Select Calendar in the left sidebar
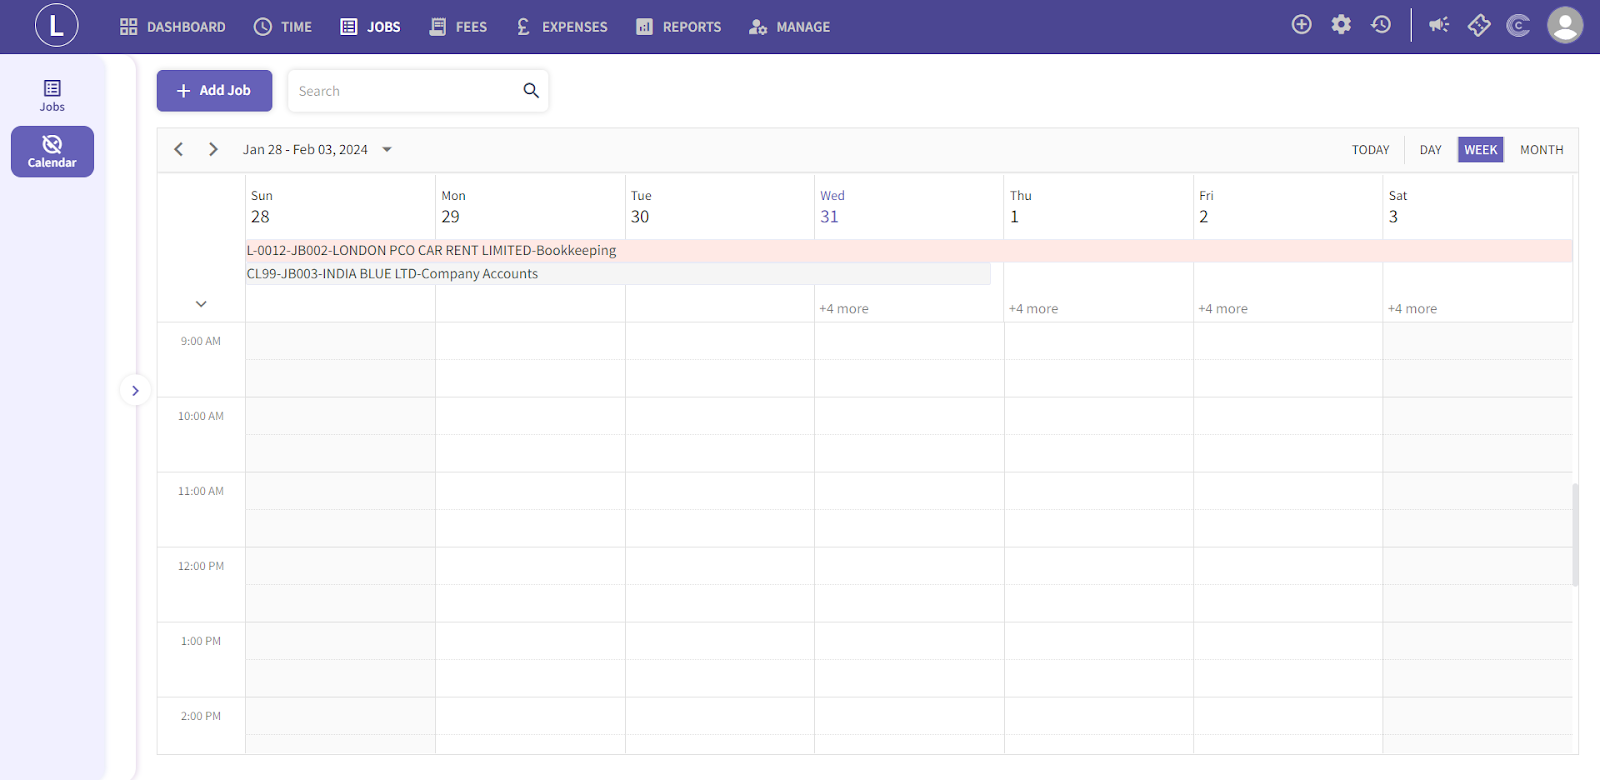Viewport: 1600px width, 780px height. tap(52, 151)
